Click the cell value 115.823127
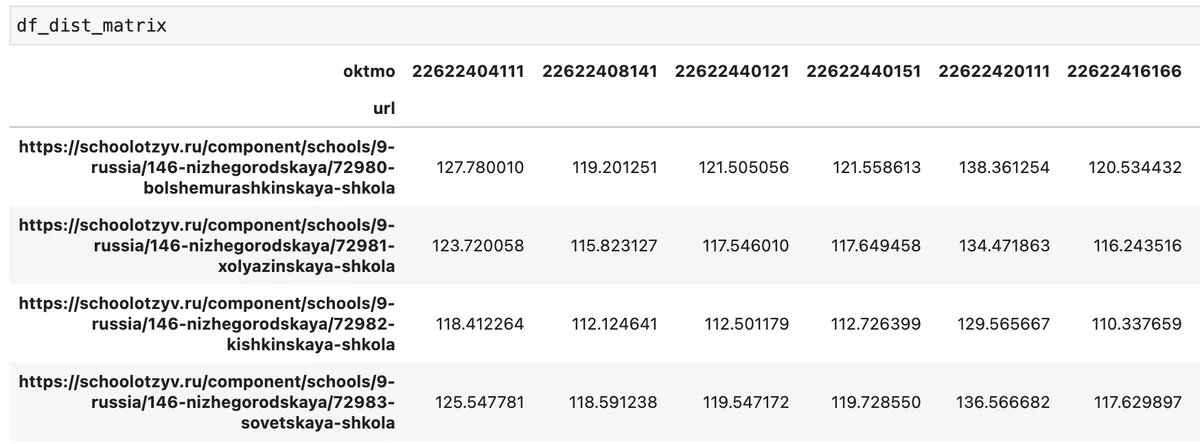The height and width of the screenshot is (444, 1200). [x=614, y=245]
